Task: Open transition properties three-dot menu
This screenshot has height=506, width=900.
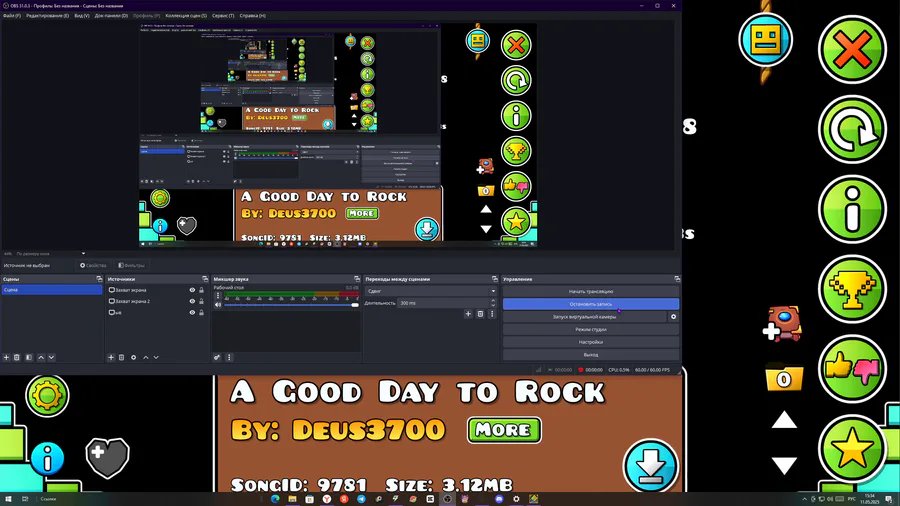Action: (x=491, y=314)
